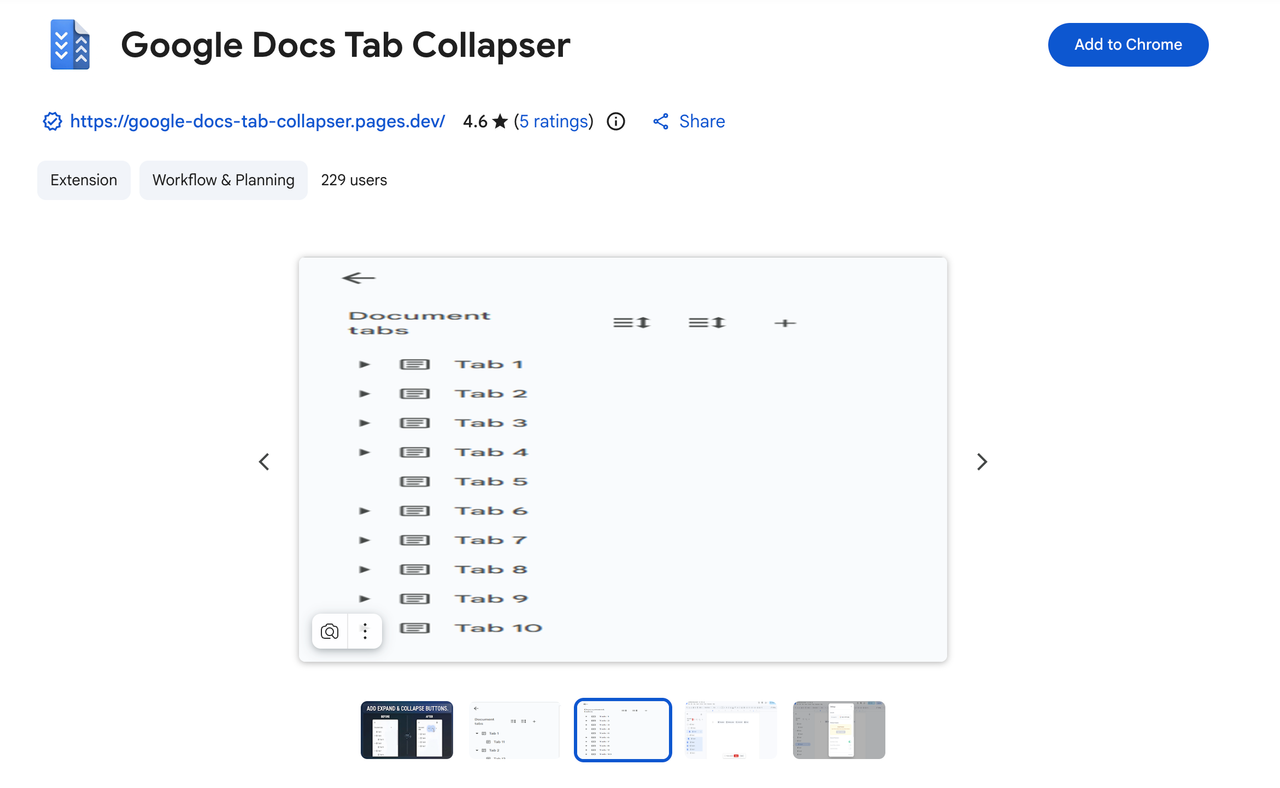Select the Workflow & Planning chip

tap(223, 180)
